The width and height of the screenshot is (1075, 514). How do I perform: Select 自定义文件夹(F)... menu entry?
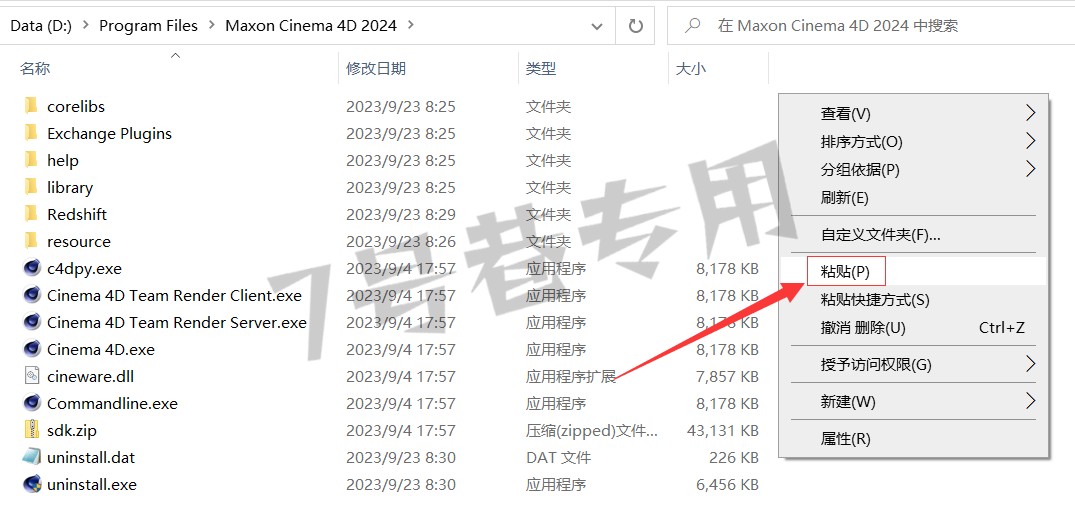coord(913,235)
